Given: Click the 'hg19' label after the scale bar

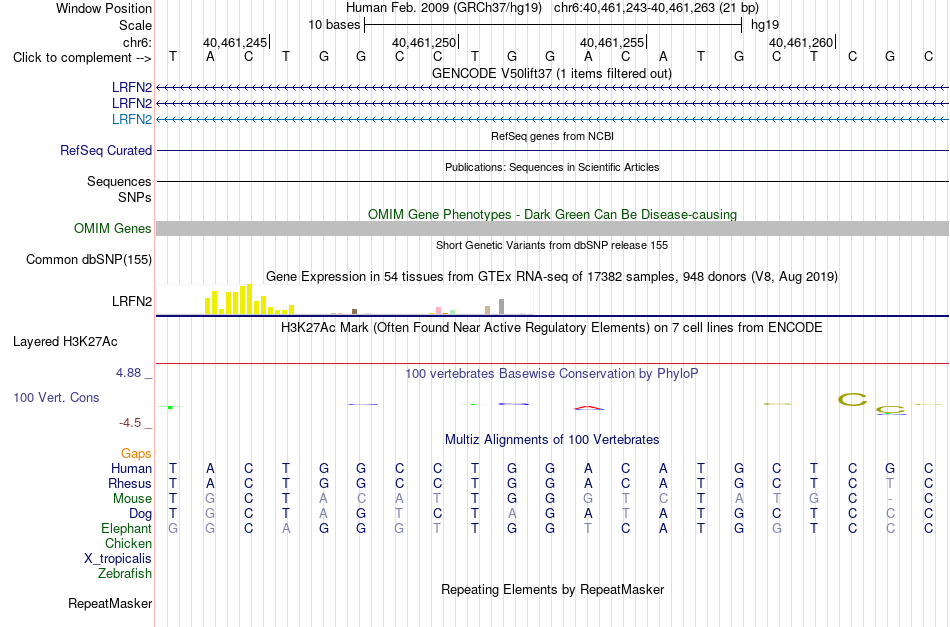Looking at the screenshot, I should click(765, 25).
